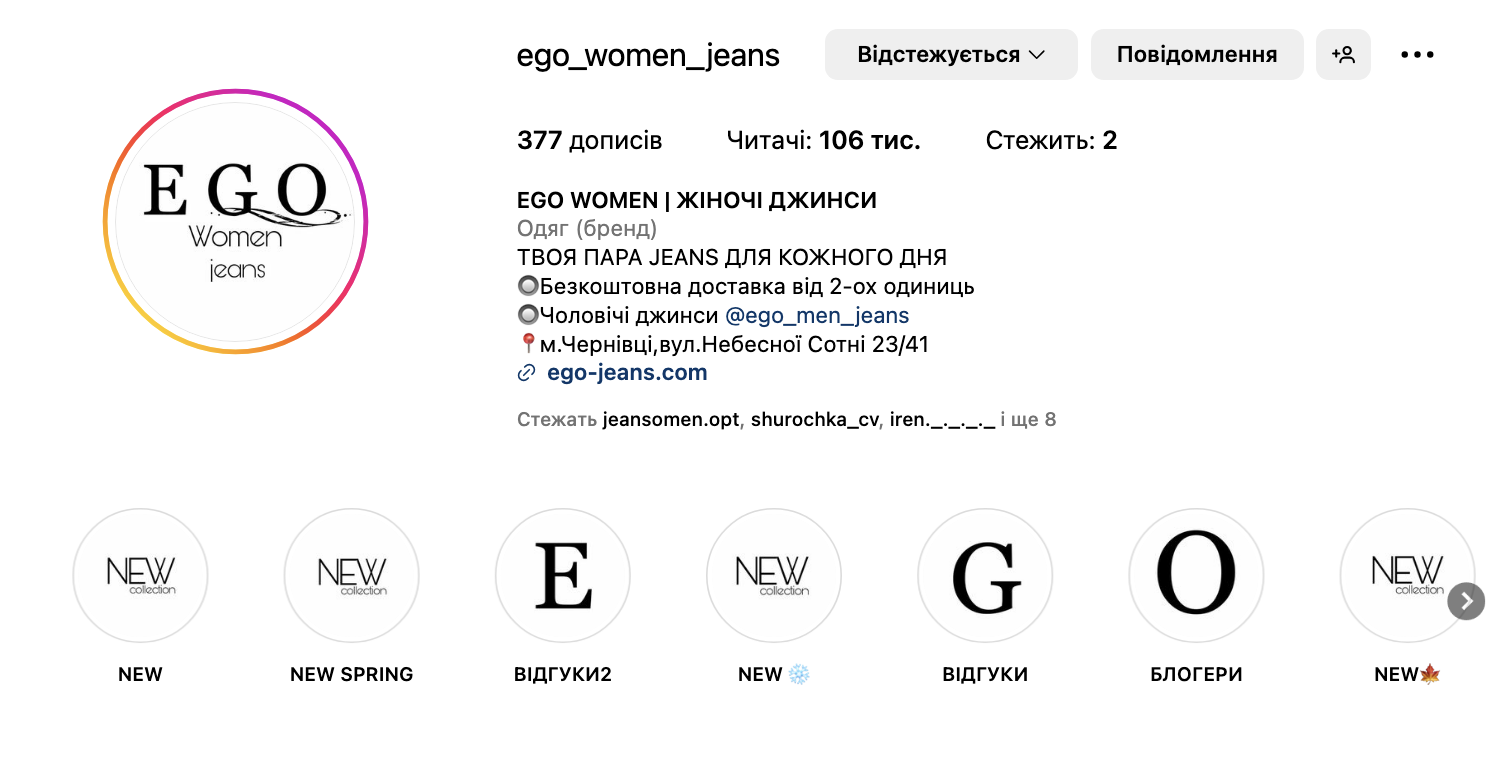The height and width of the screenshot is (772, 1502).
Task: View the Читачі 106 тис. followers list
Action: 823,141
